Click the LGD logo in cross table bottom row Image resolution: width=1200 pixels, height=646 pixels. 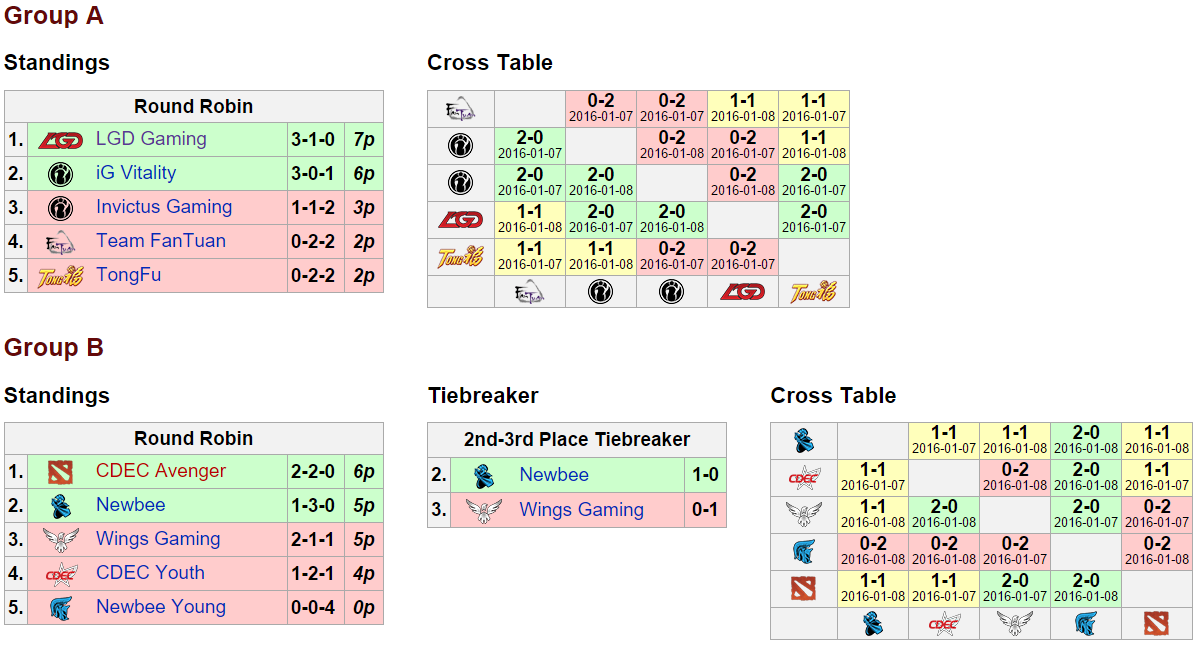point(742,292)
